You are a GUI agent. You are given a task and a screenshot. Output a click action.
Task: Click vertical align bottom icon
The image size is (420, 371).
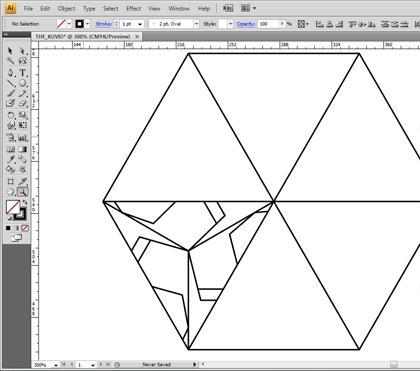(372, 24)
